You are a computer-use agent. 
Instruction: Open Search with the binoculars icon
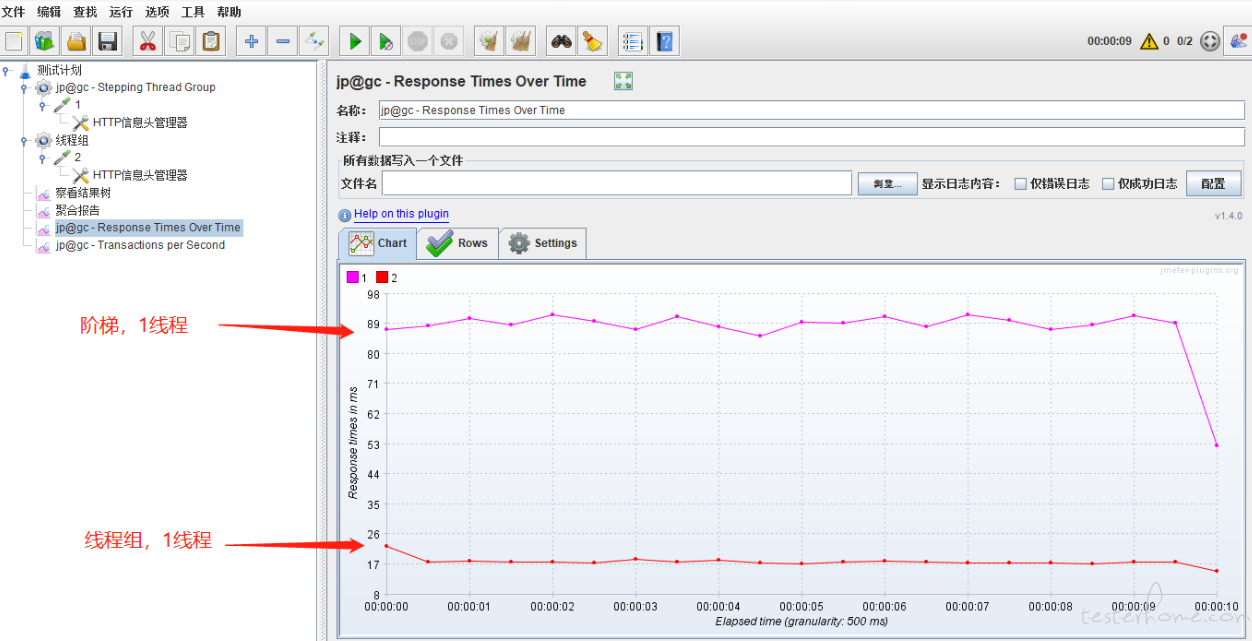click(x=562, y=41)
